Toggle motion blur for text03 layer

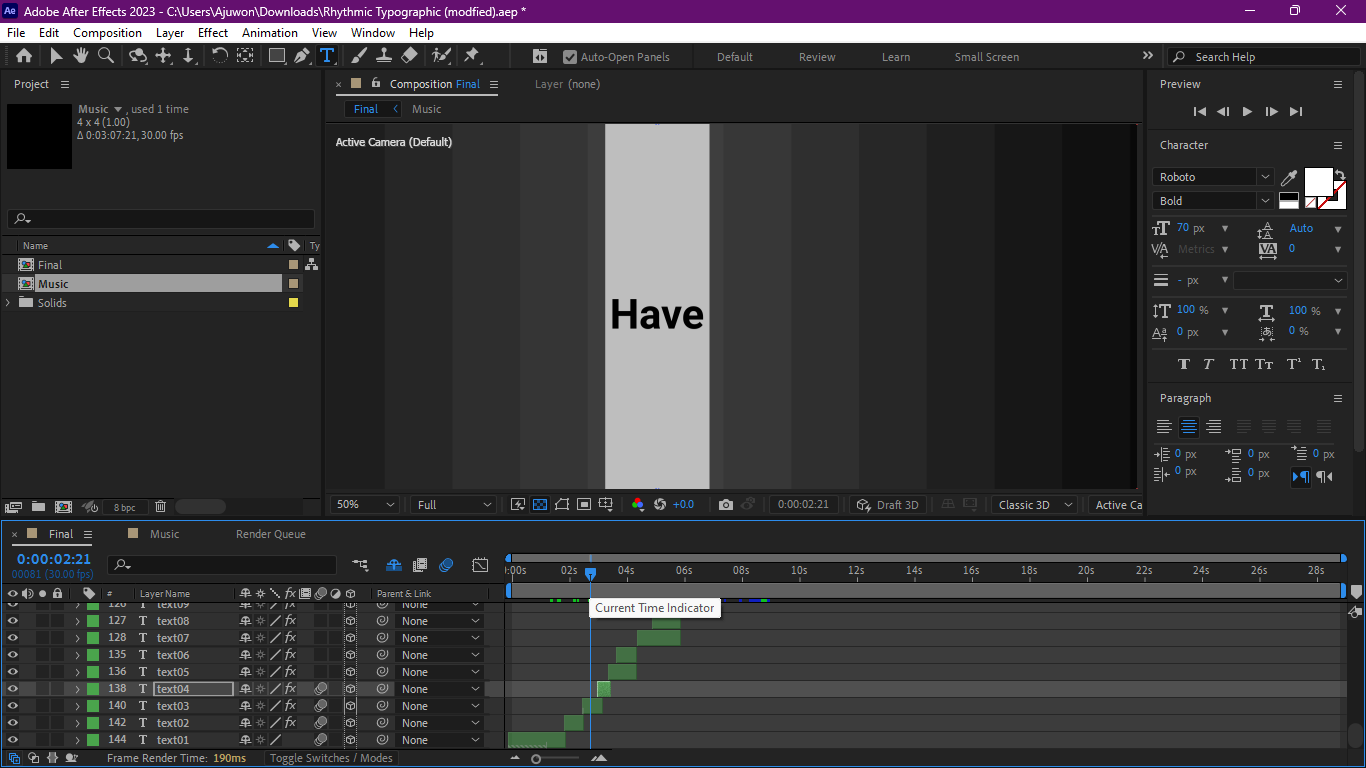[321, 706]
